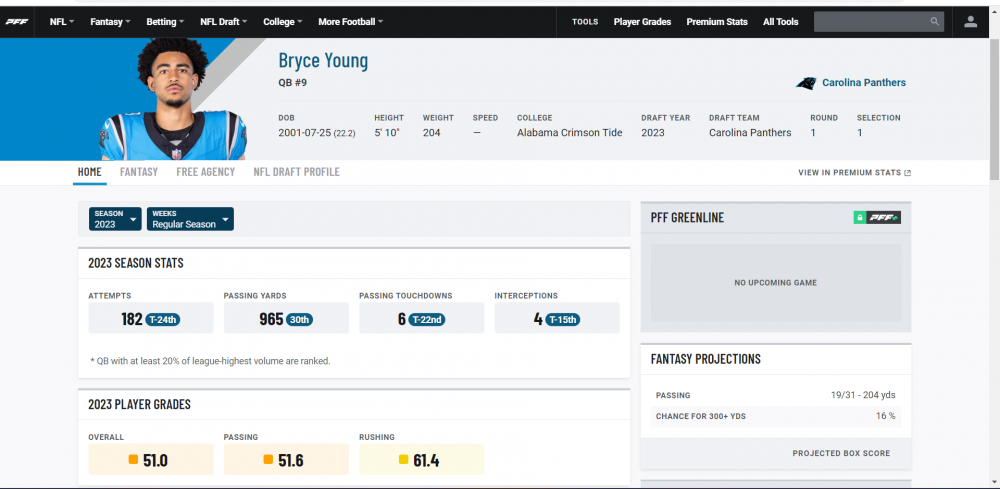Open the Season 2023 dropdown
The width and height of the screenshot is (1000, 489).
click(x=116, y=219)
